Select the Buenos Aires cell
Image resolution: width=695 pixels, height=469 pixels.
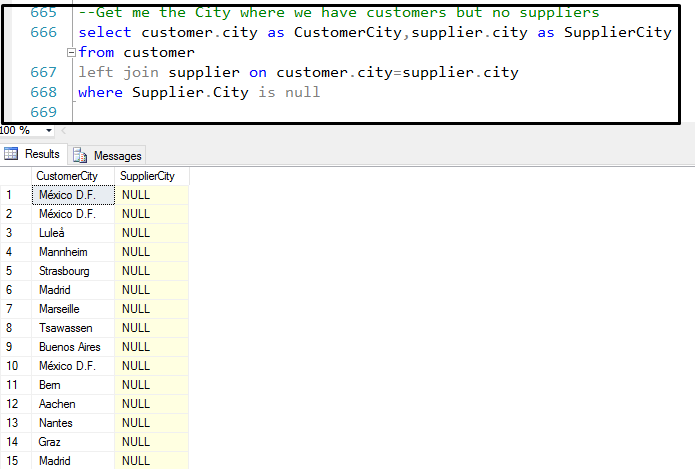[73, 347]
